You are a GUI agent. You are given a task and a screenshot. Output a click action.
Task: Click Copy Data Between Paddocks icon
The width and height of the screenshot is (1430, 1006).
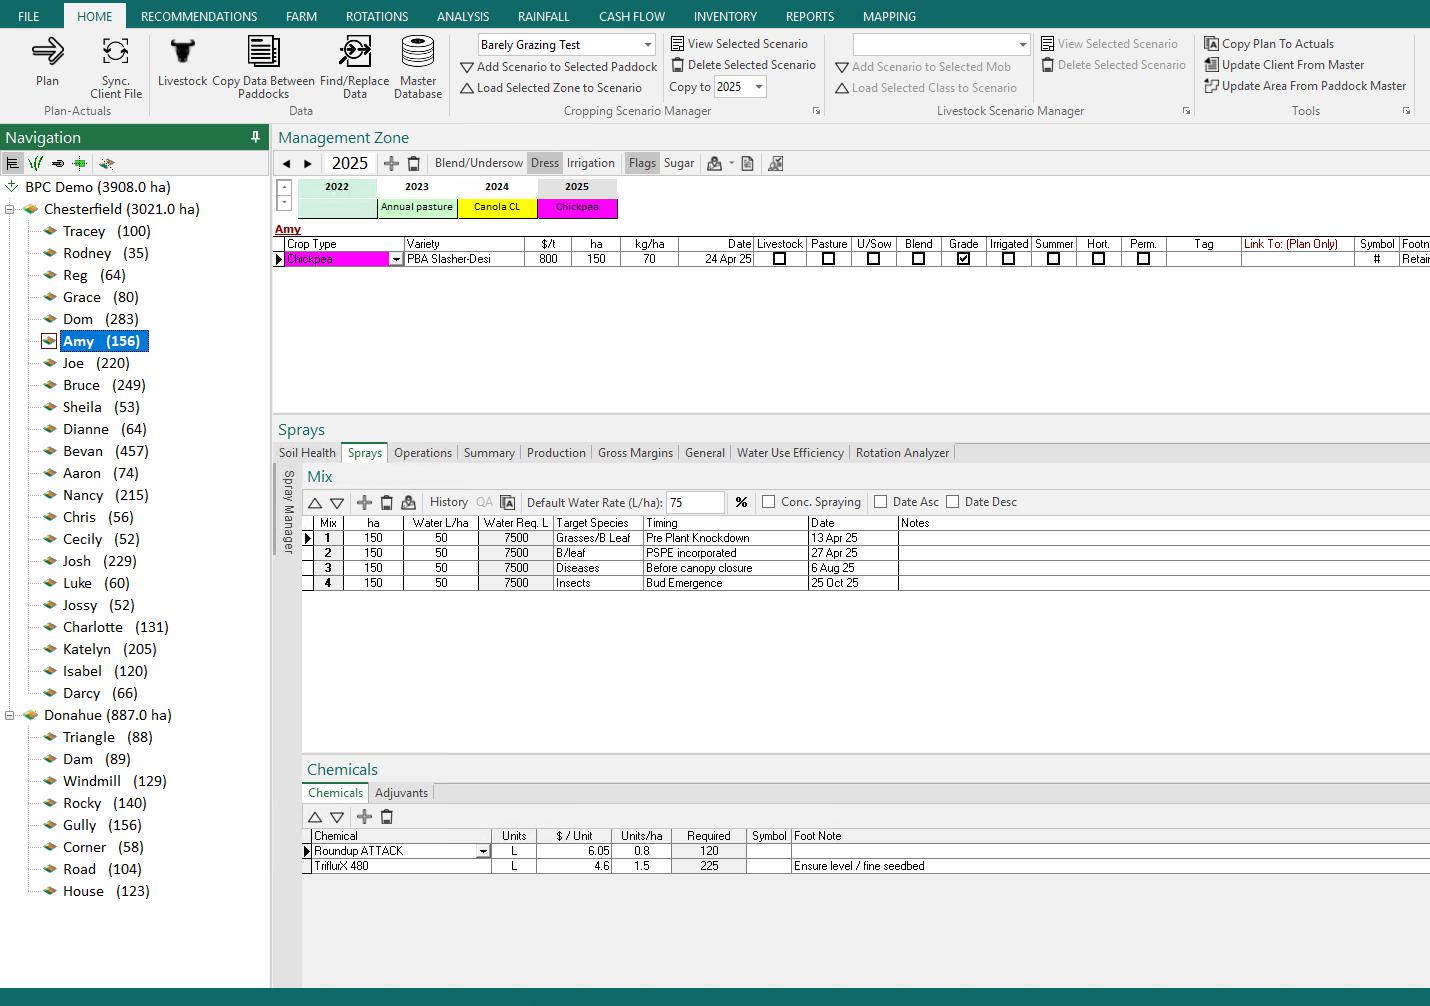(263, 52)
